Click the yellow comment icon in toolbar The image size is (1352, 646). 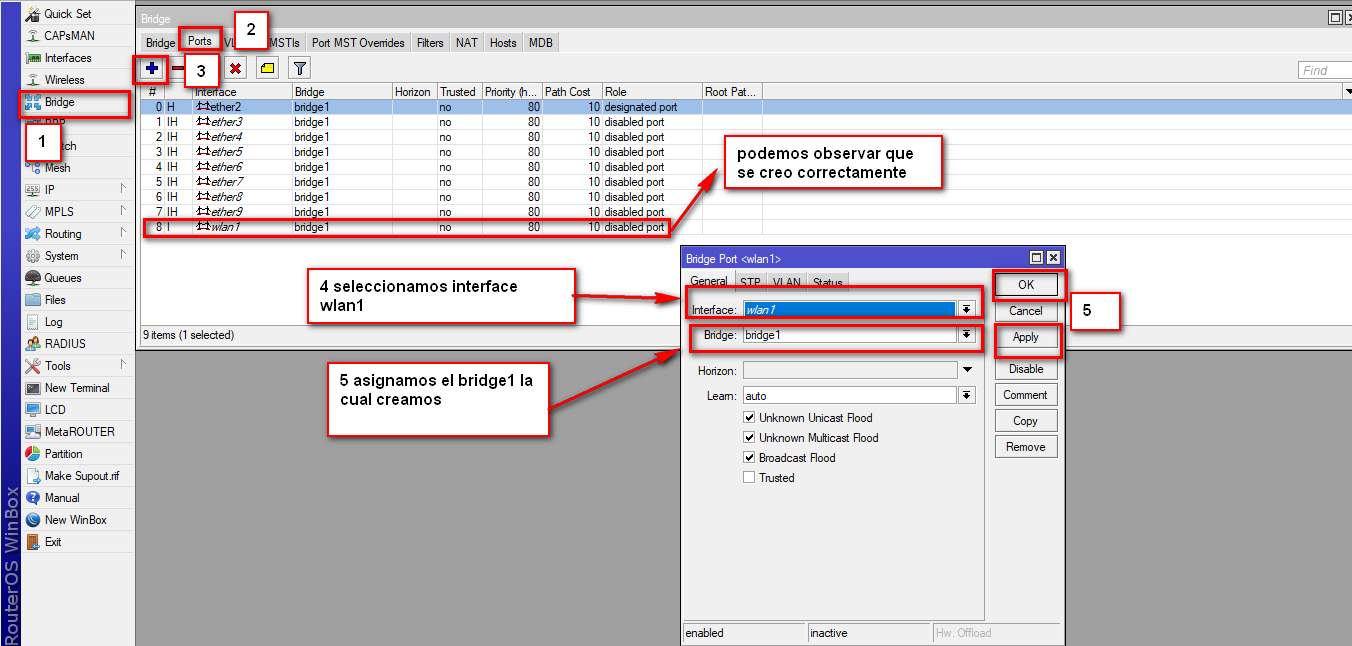[267, 68]
